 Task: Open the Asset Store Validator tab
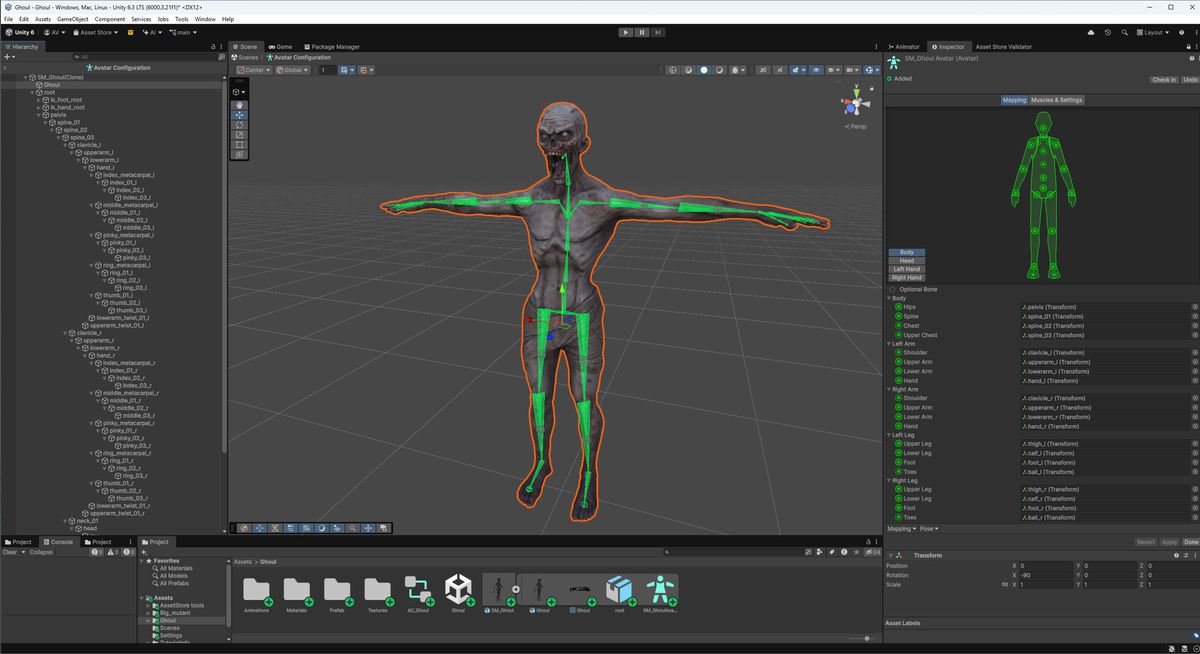click(1003, 47)
